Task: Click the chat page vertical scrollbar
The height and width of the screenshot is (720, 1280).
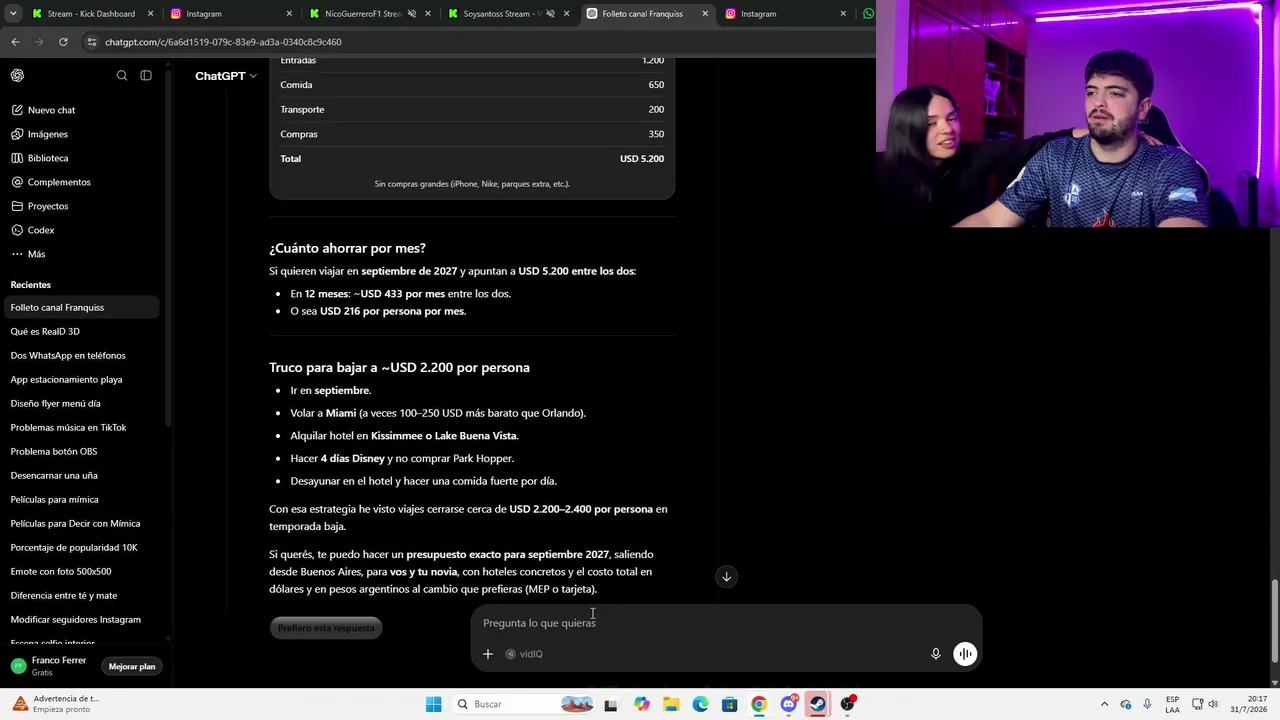Action: coord(1274,620)
